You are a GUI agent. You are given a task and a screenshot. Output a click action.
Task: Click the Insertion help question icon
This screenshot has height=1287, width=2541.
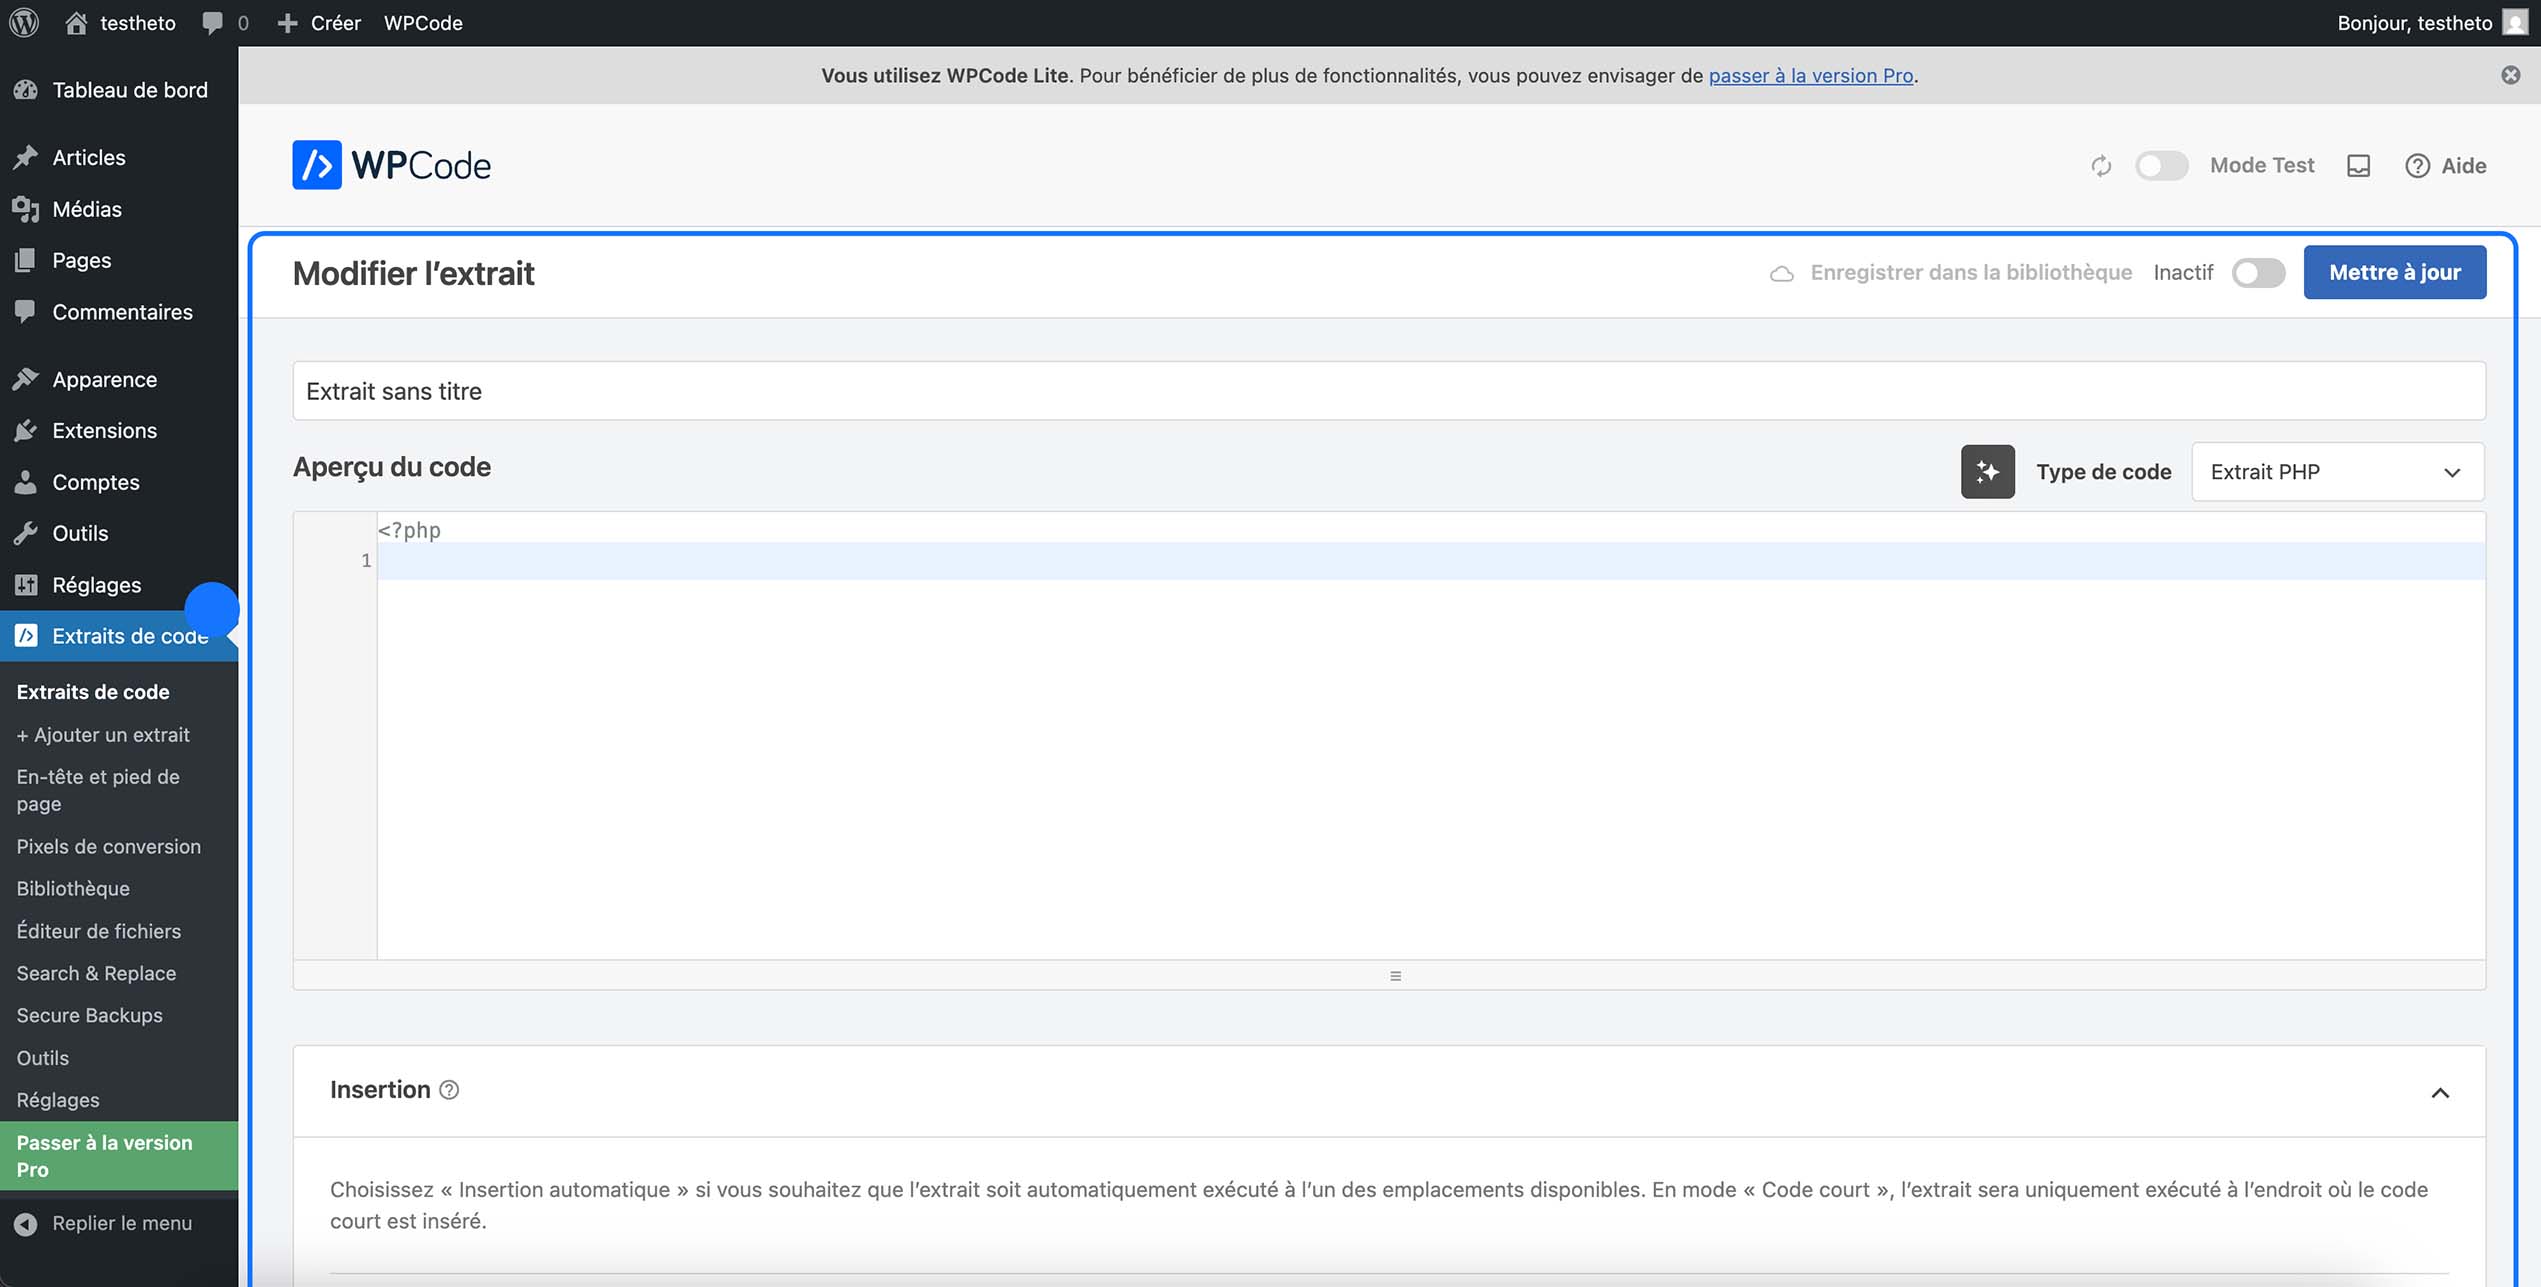coord(449,1090)
